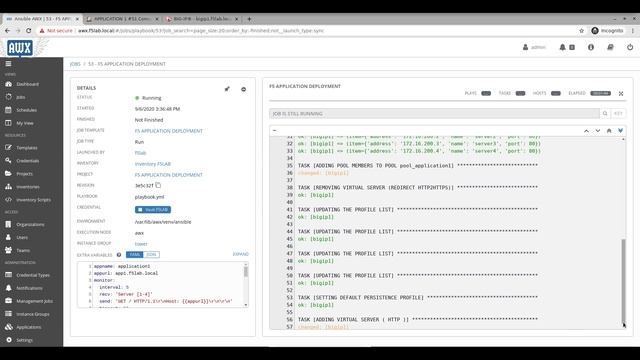Close the job output panel with X
This screenshot has width=640, height=360.
(621, 93)
